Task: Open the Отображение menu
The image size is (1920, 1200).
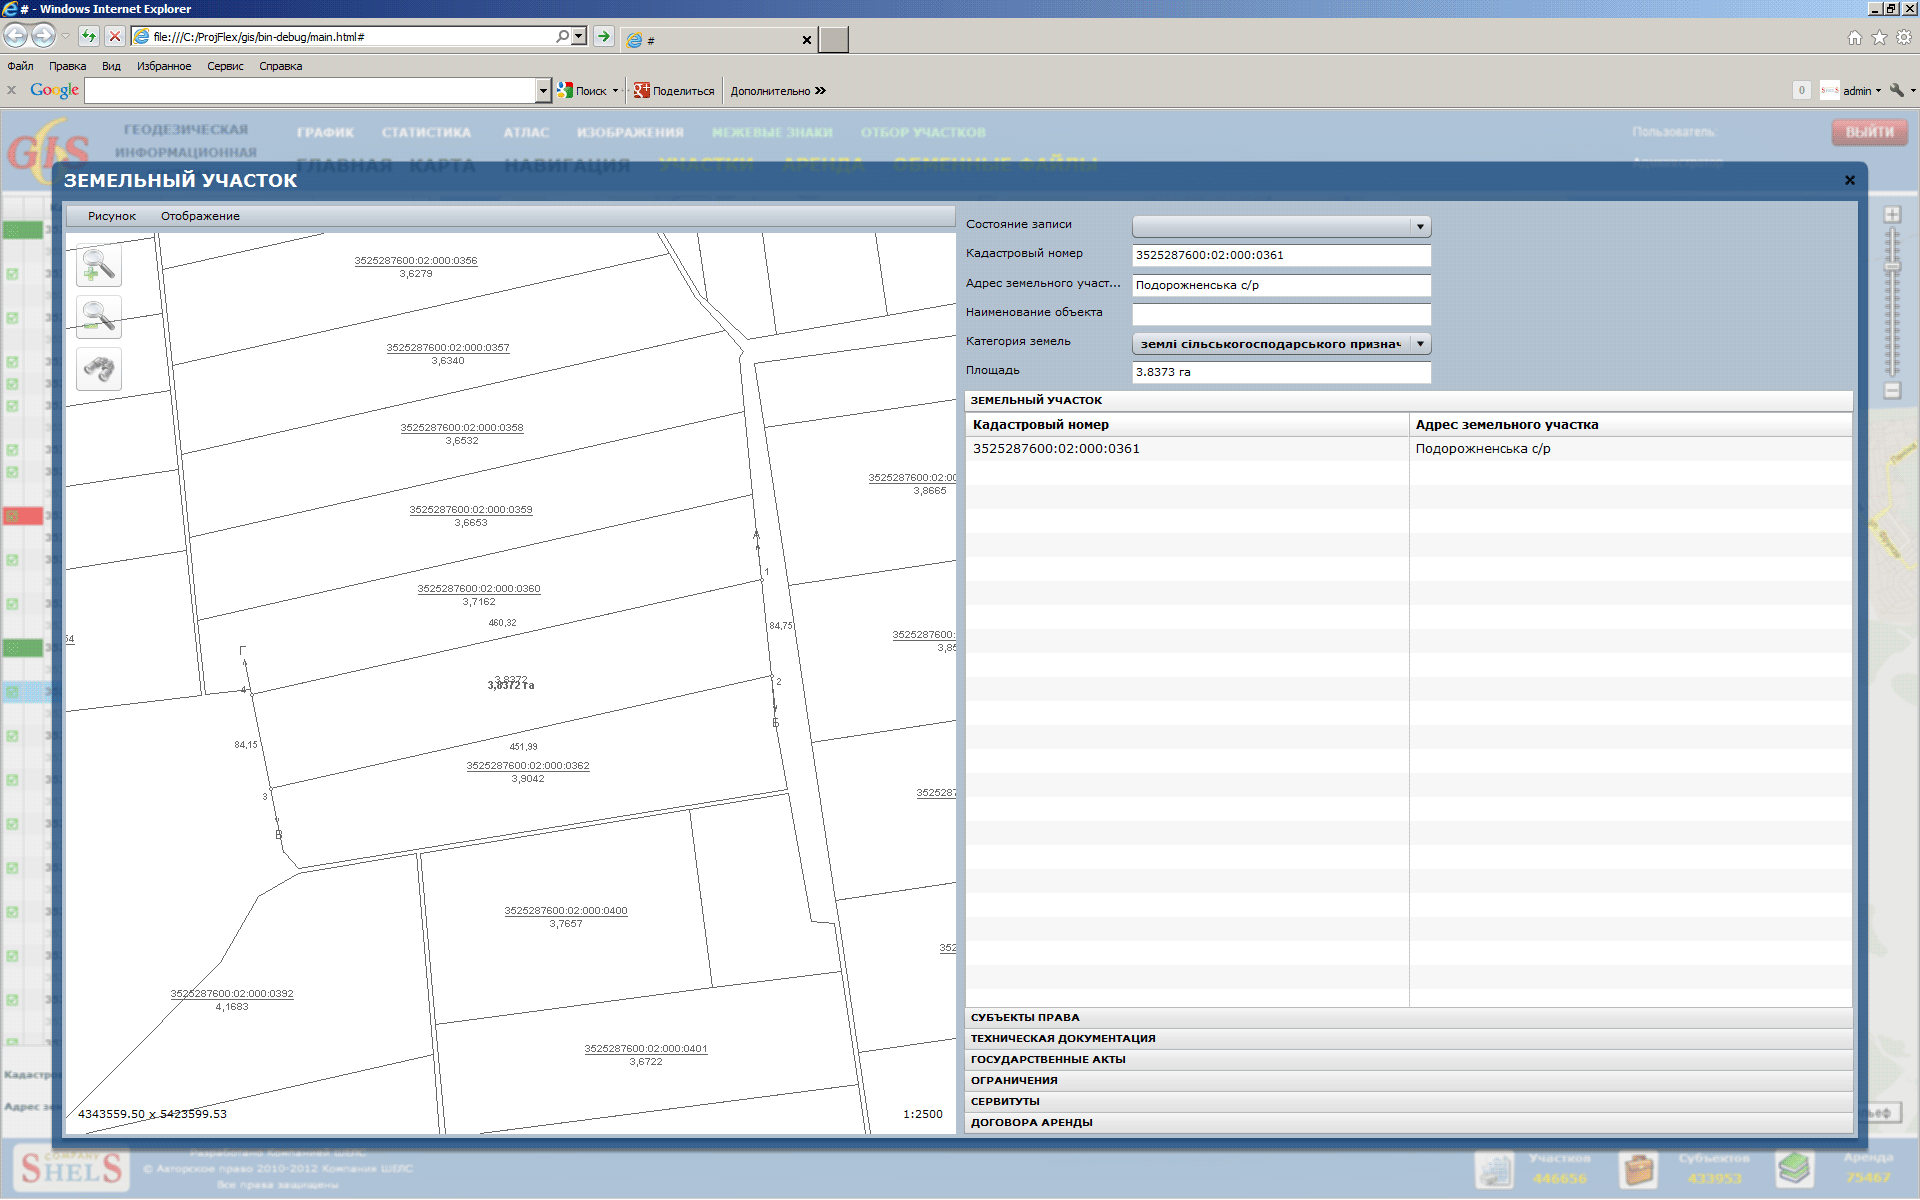Action: pyautogui.click(x=200, y=216)
